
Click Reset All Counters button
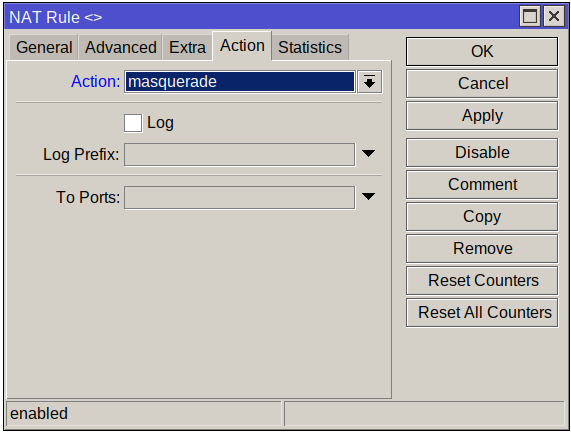[x=482, y=312]
